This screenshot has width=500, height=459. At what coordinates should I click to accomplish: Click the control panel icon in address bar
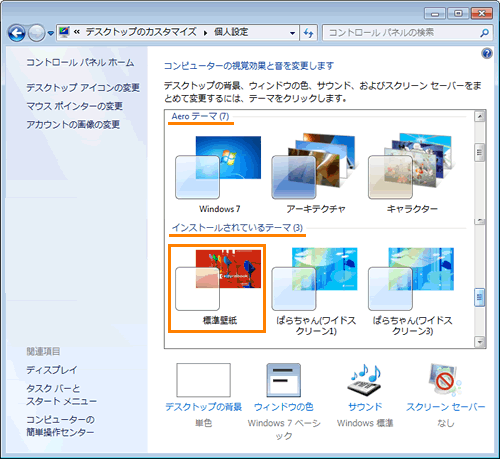click(64, 32)
